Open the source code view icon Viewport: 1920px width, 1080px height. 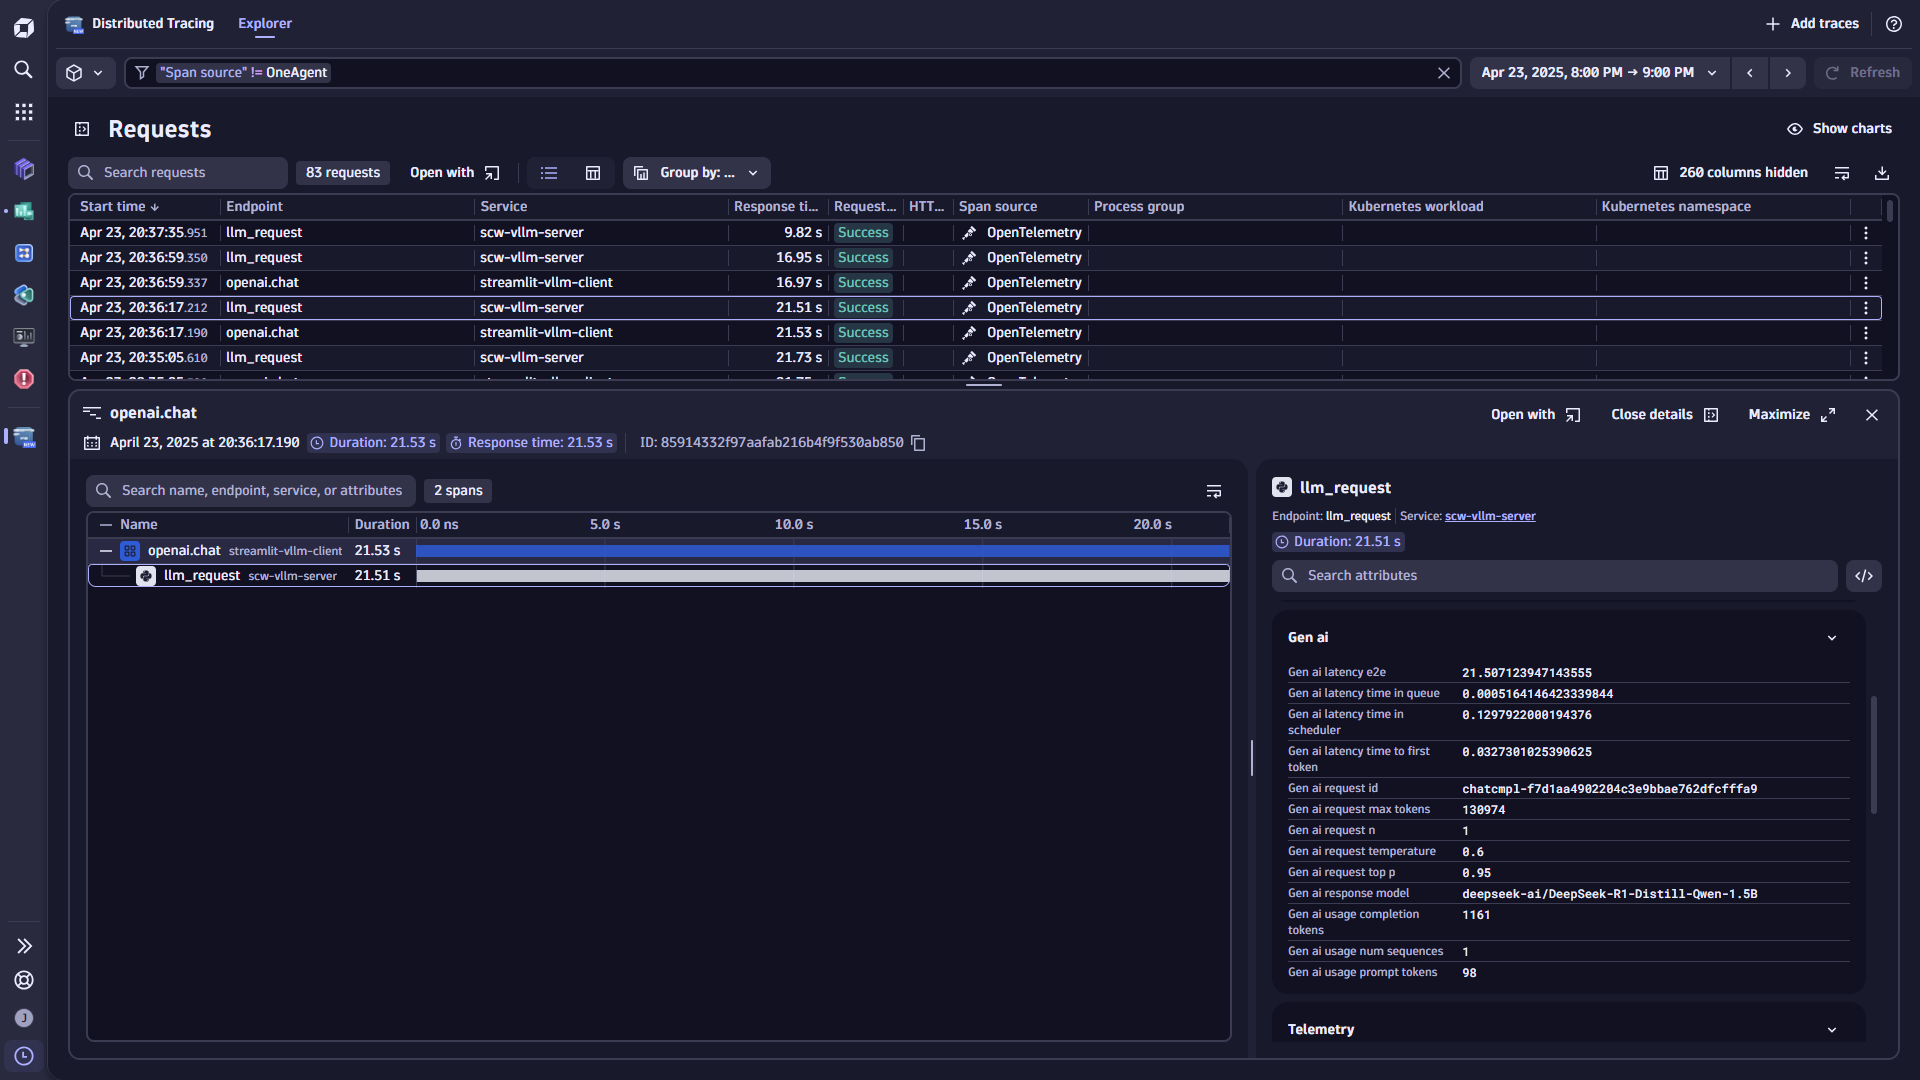[x=1864, y=576]
